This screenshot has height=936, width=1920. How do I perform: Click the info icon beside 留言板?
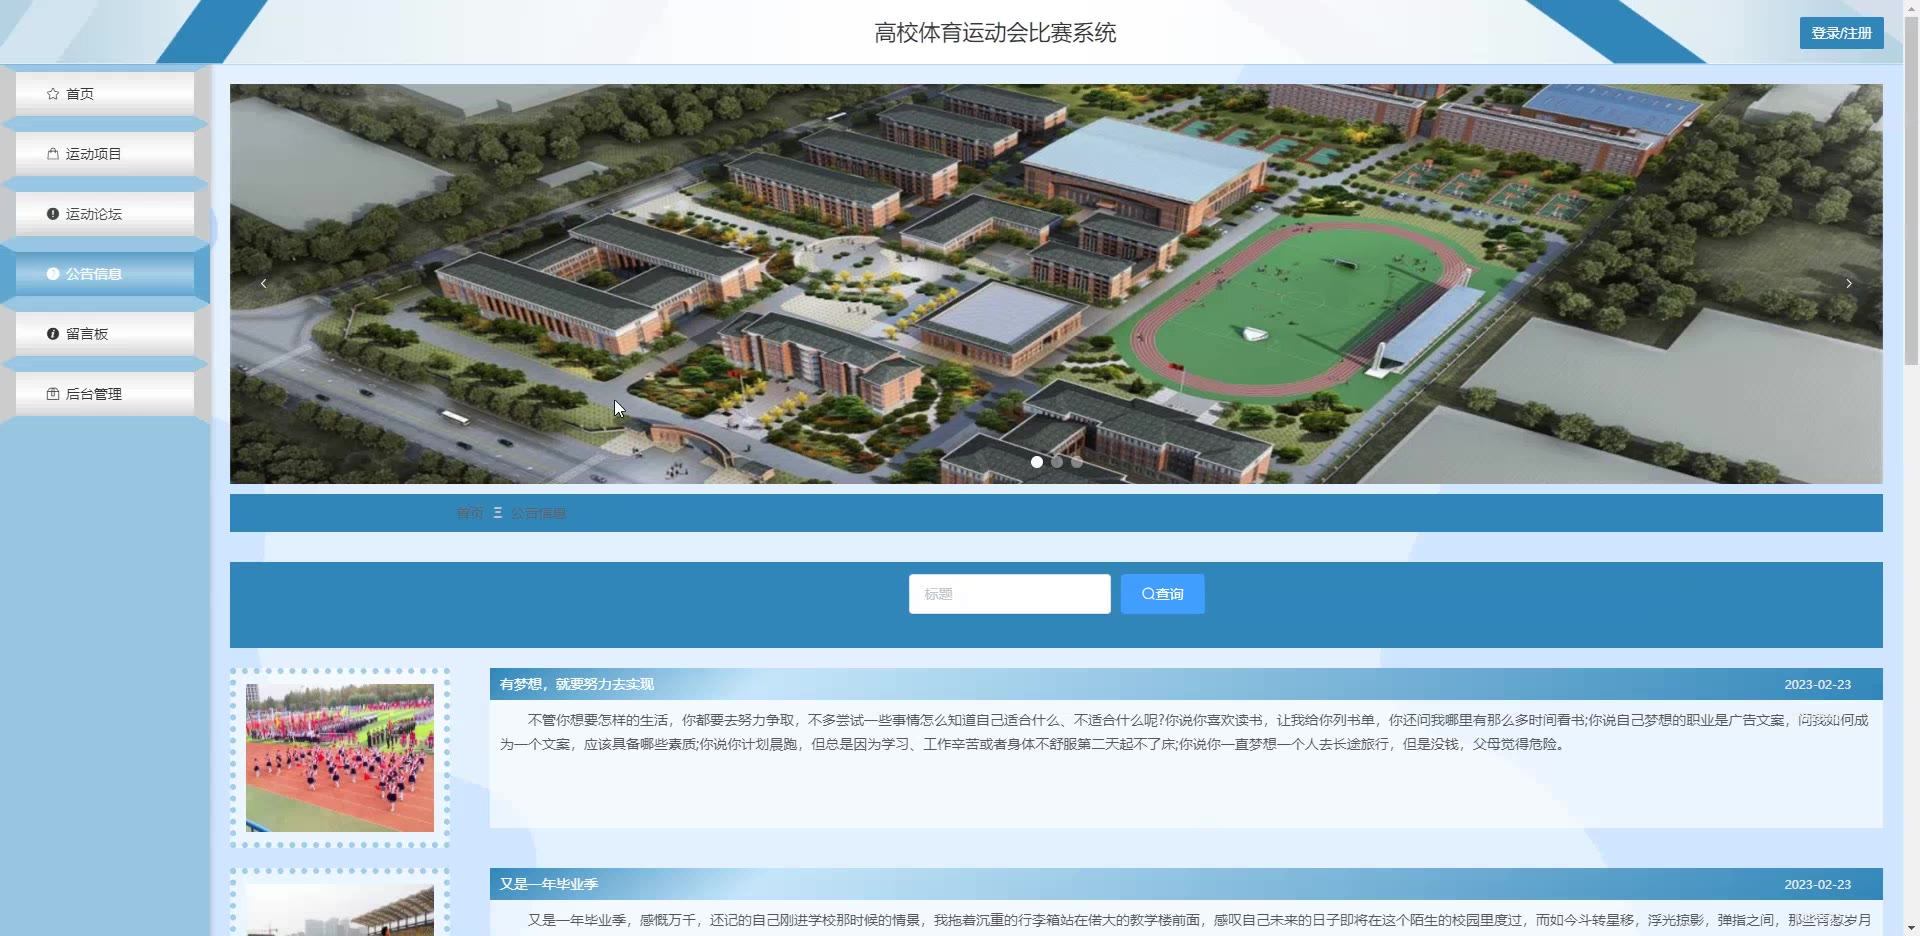pos(53,334)
